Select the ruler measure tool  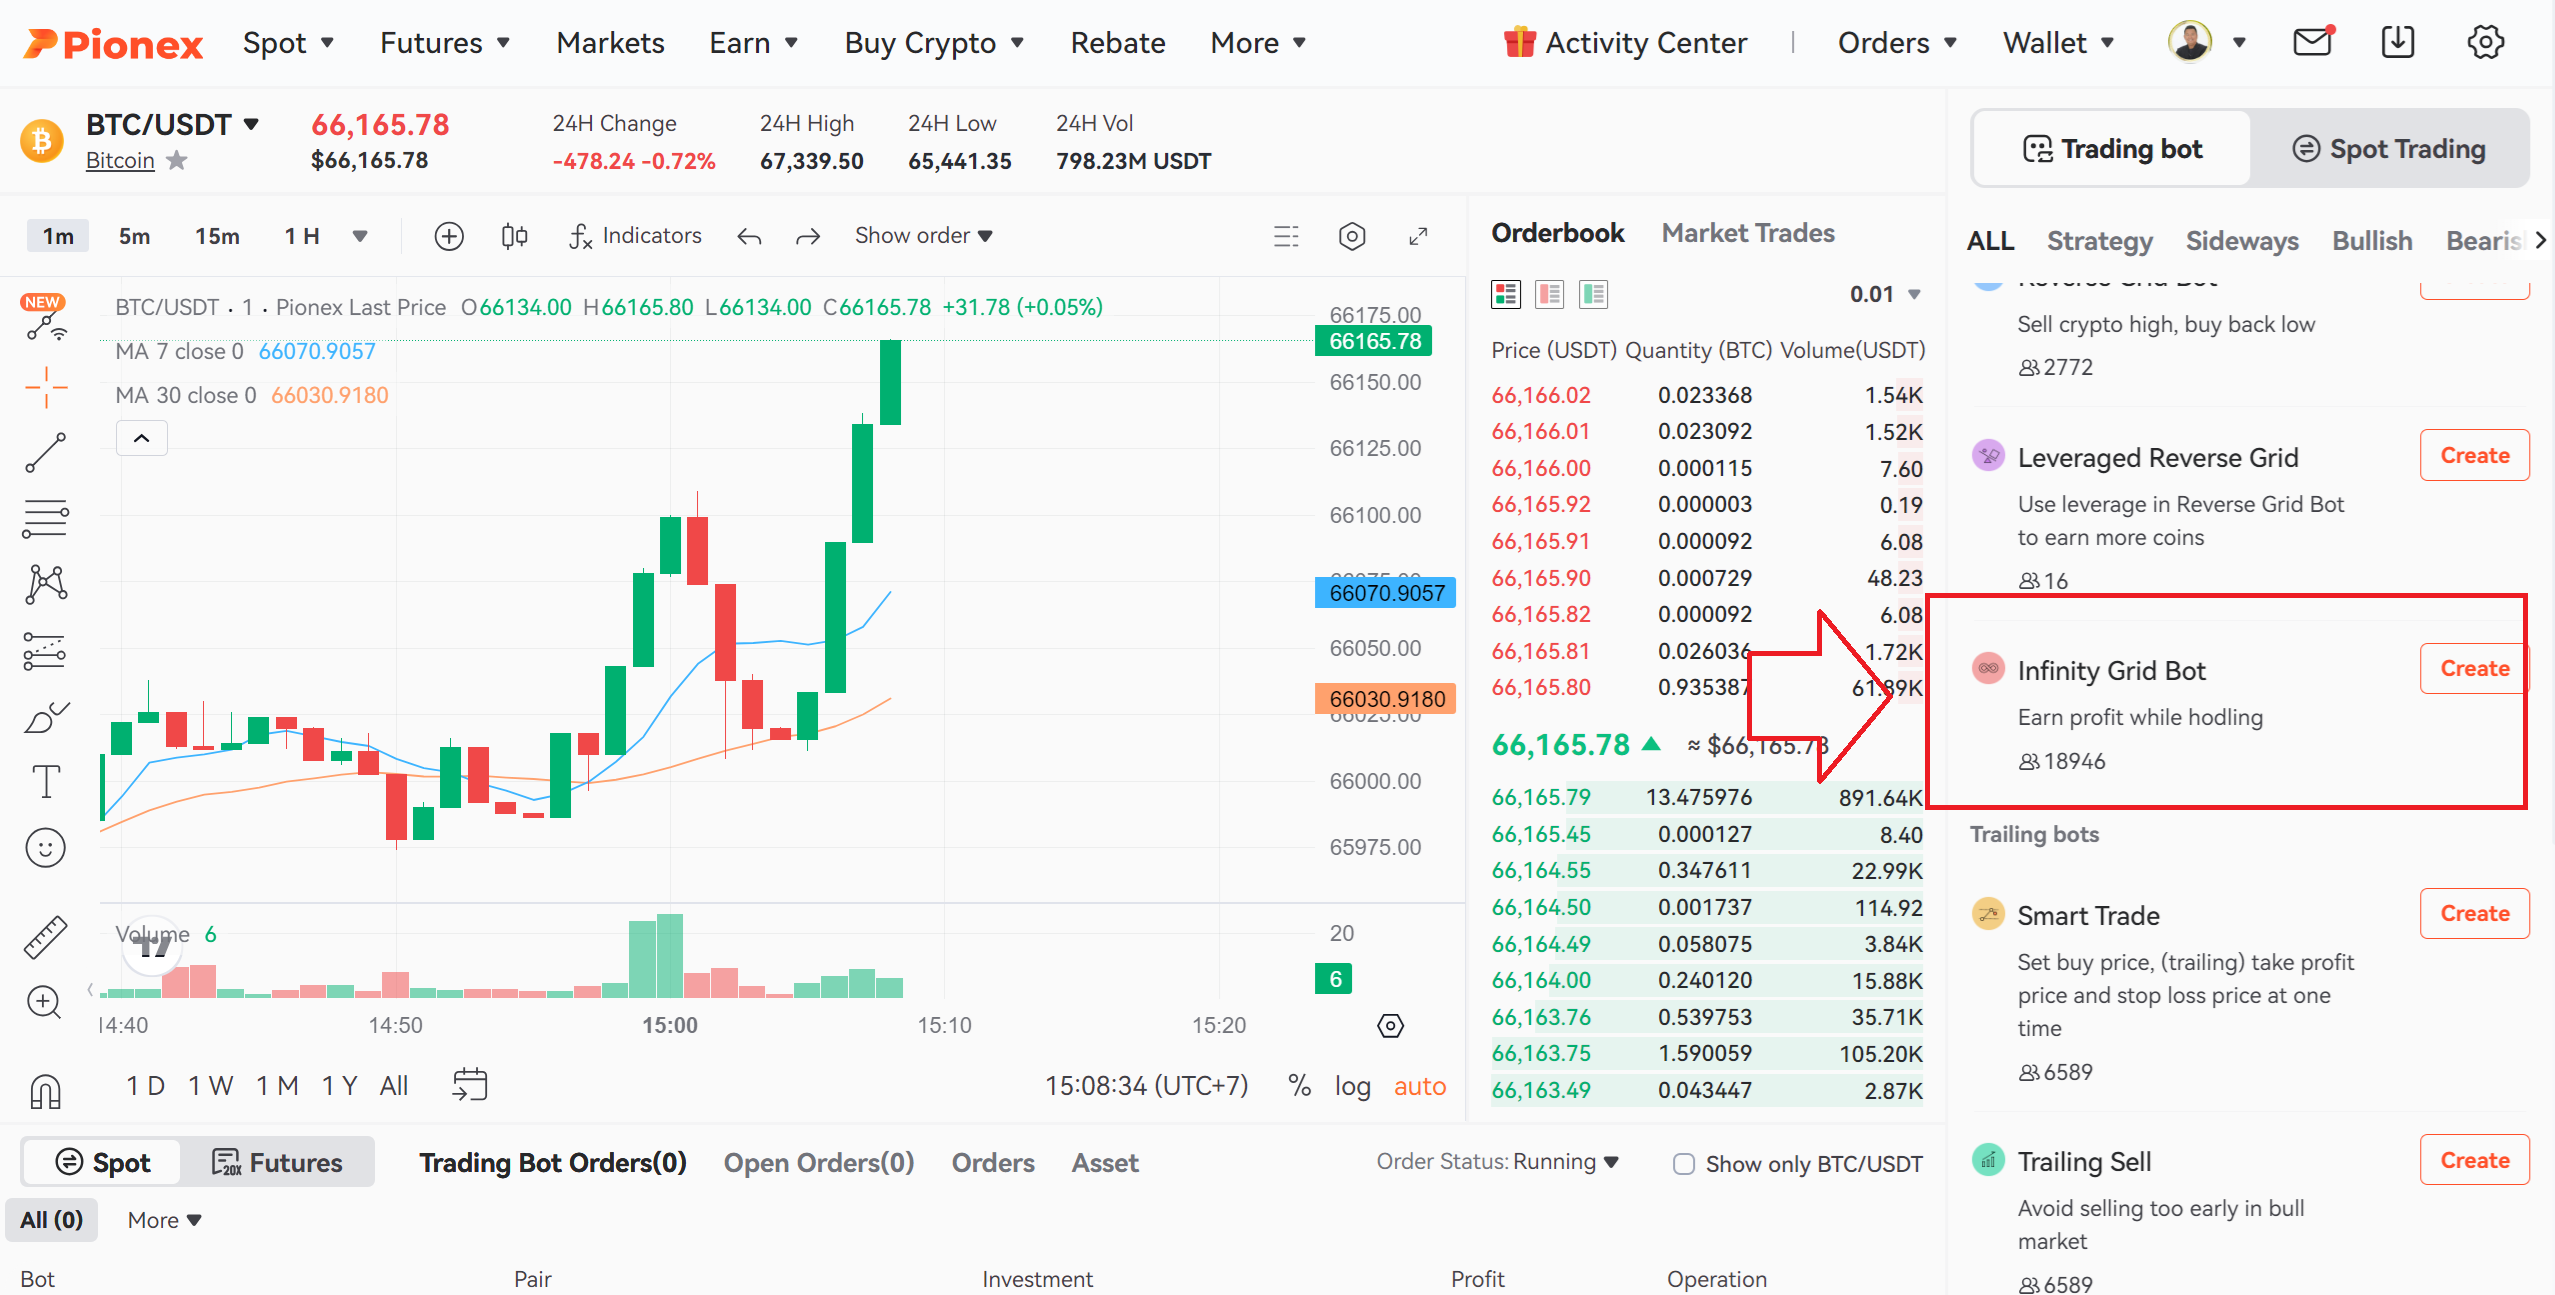tap(46, 937)
